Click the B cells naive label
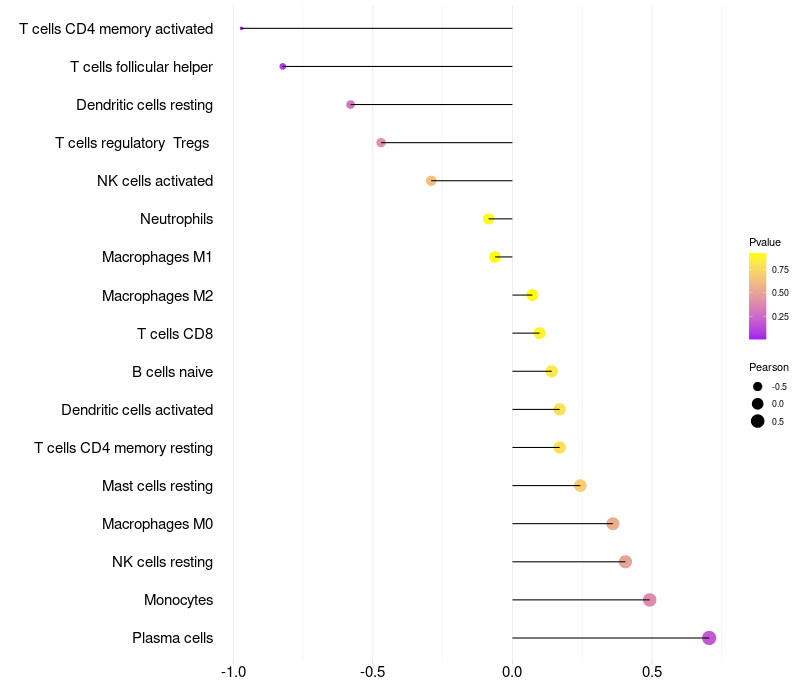The height and width of the screenshot is (700, 800). [x=172, y=372]
